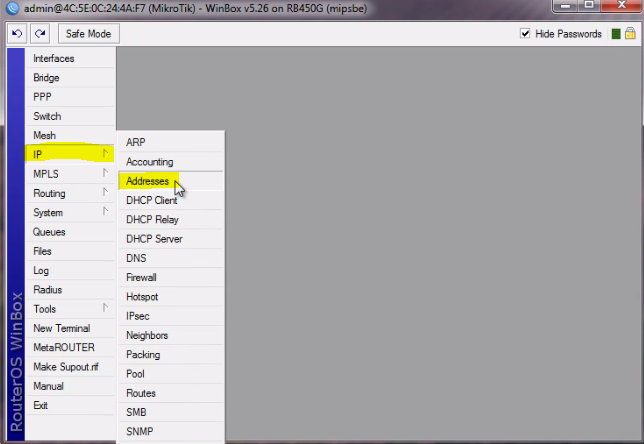Screen dimensions: 644x444
Task: Click the Redo arrow icon
Action: (x=40, y=33)
